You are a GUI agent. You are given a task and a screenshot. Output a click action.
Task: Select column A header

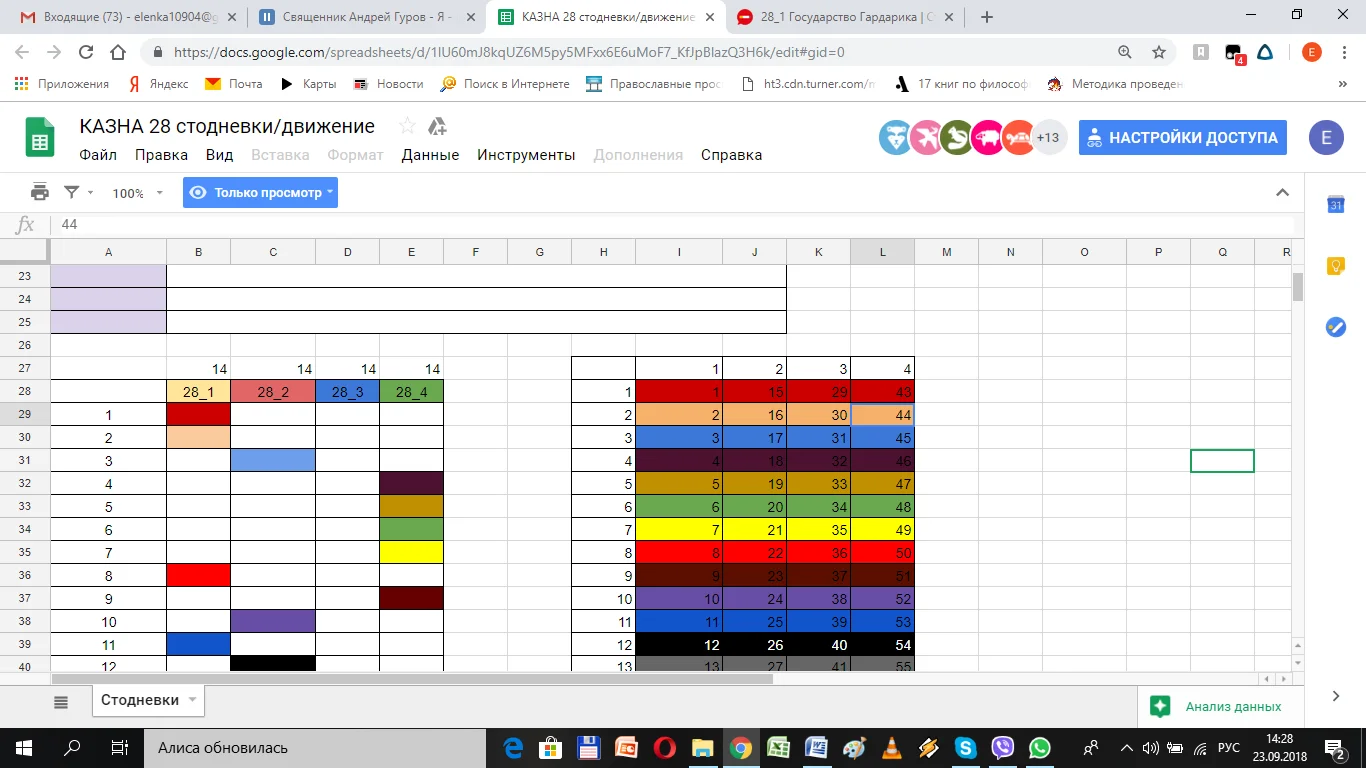(x=108, y=252)
